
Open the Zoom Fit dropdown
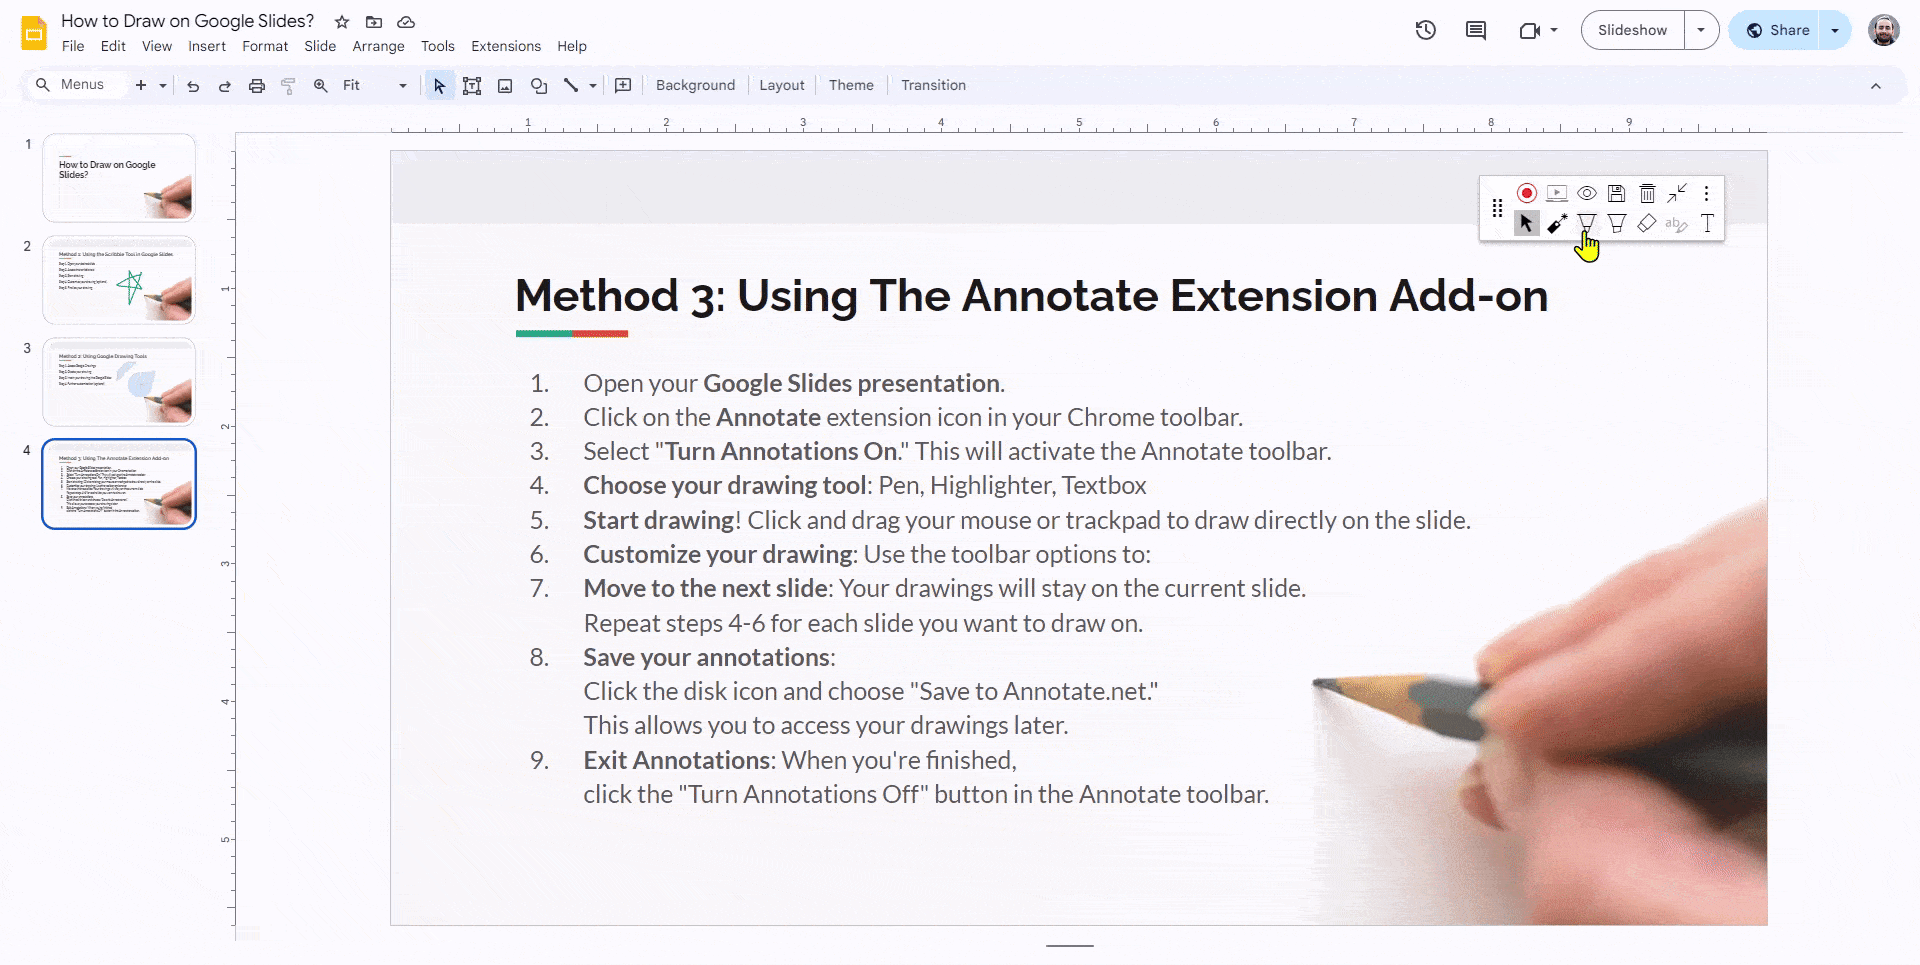[x=402, y=85]
